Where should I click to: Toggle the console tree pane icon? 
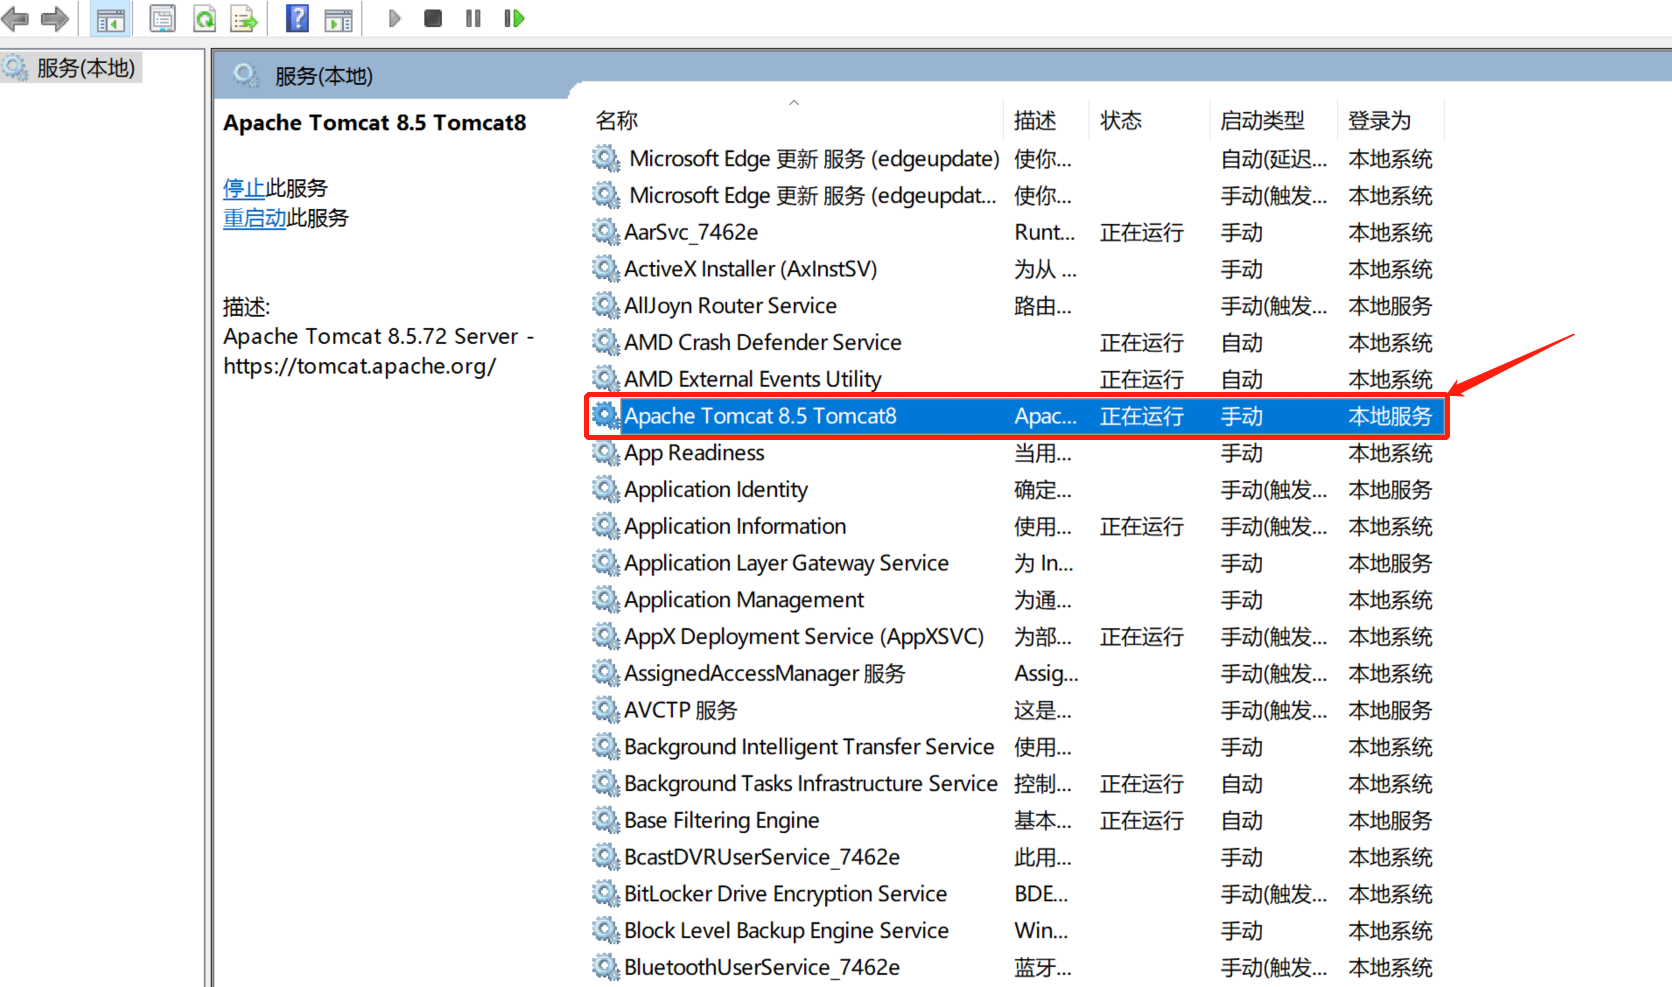point(111,18)
